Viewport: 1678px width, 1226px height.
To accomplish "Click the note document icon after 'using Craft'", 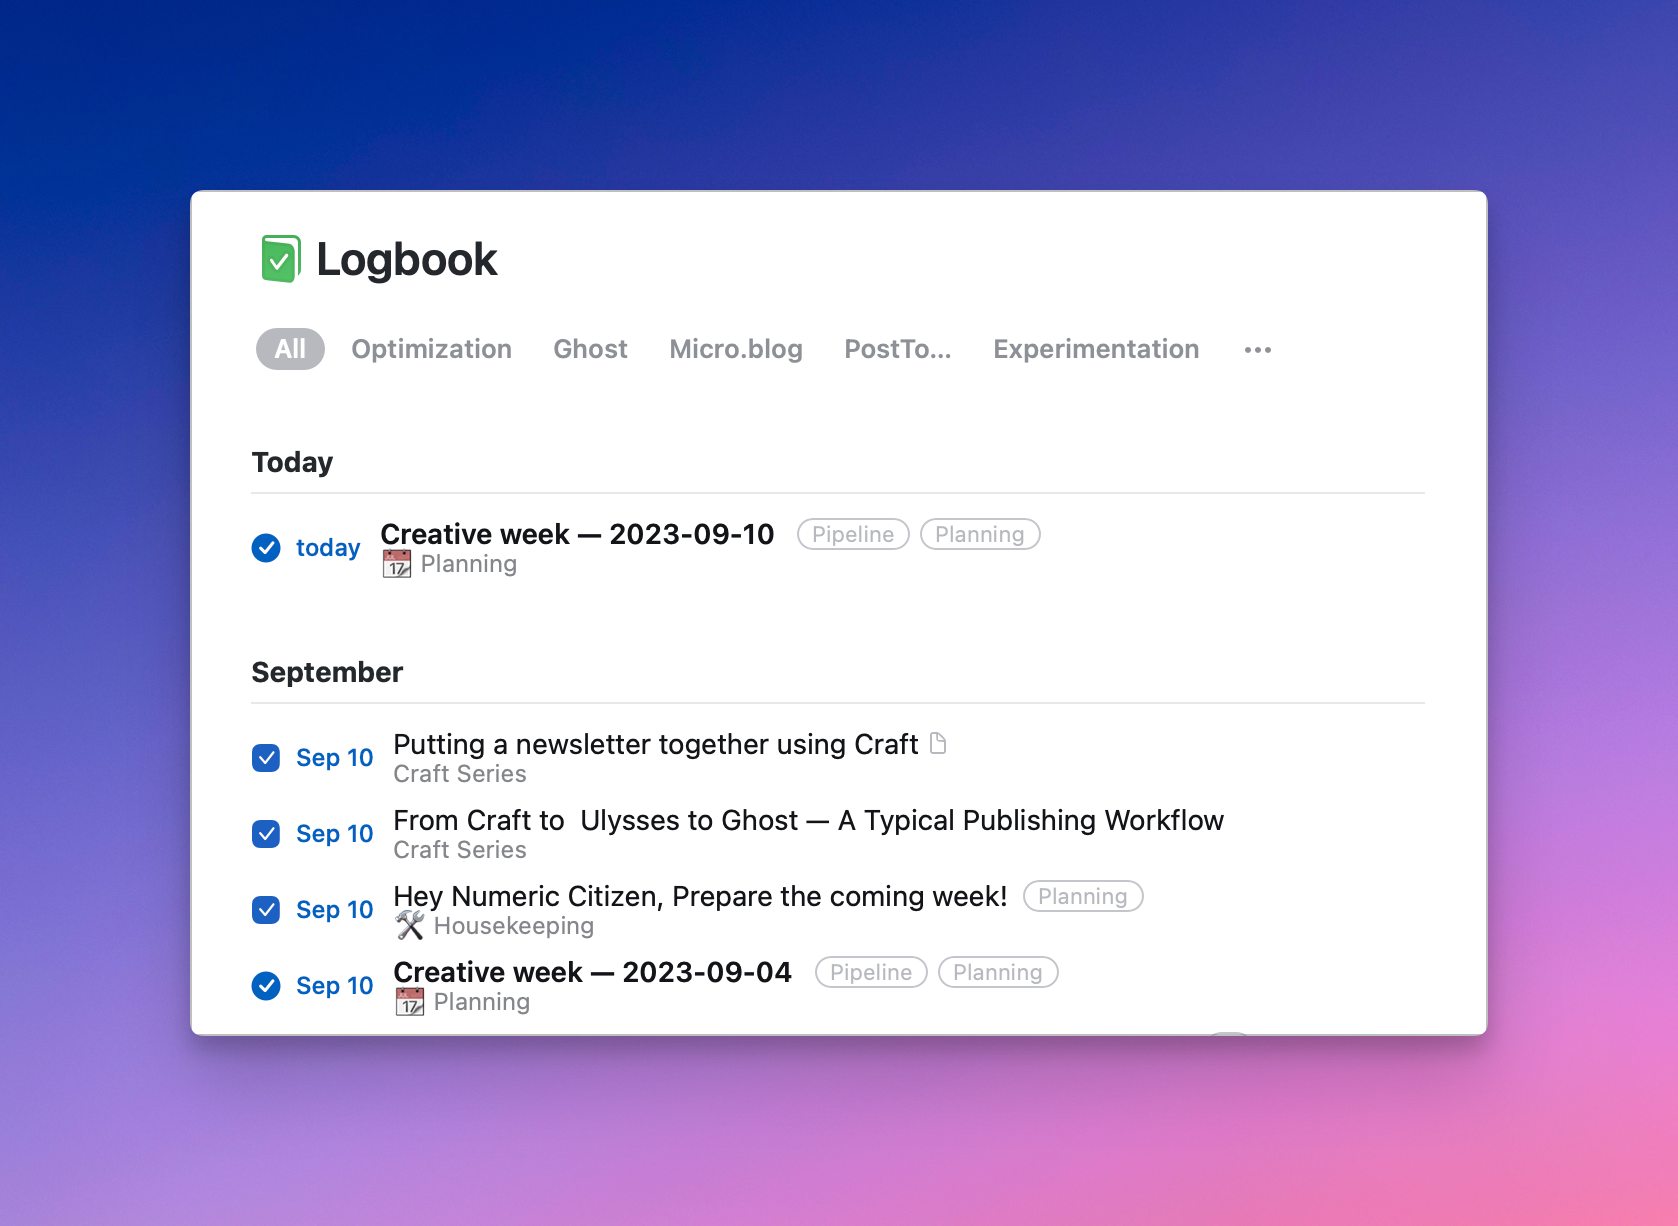I will tap(938, 743).
